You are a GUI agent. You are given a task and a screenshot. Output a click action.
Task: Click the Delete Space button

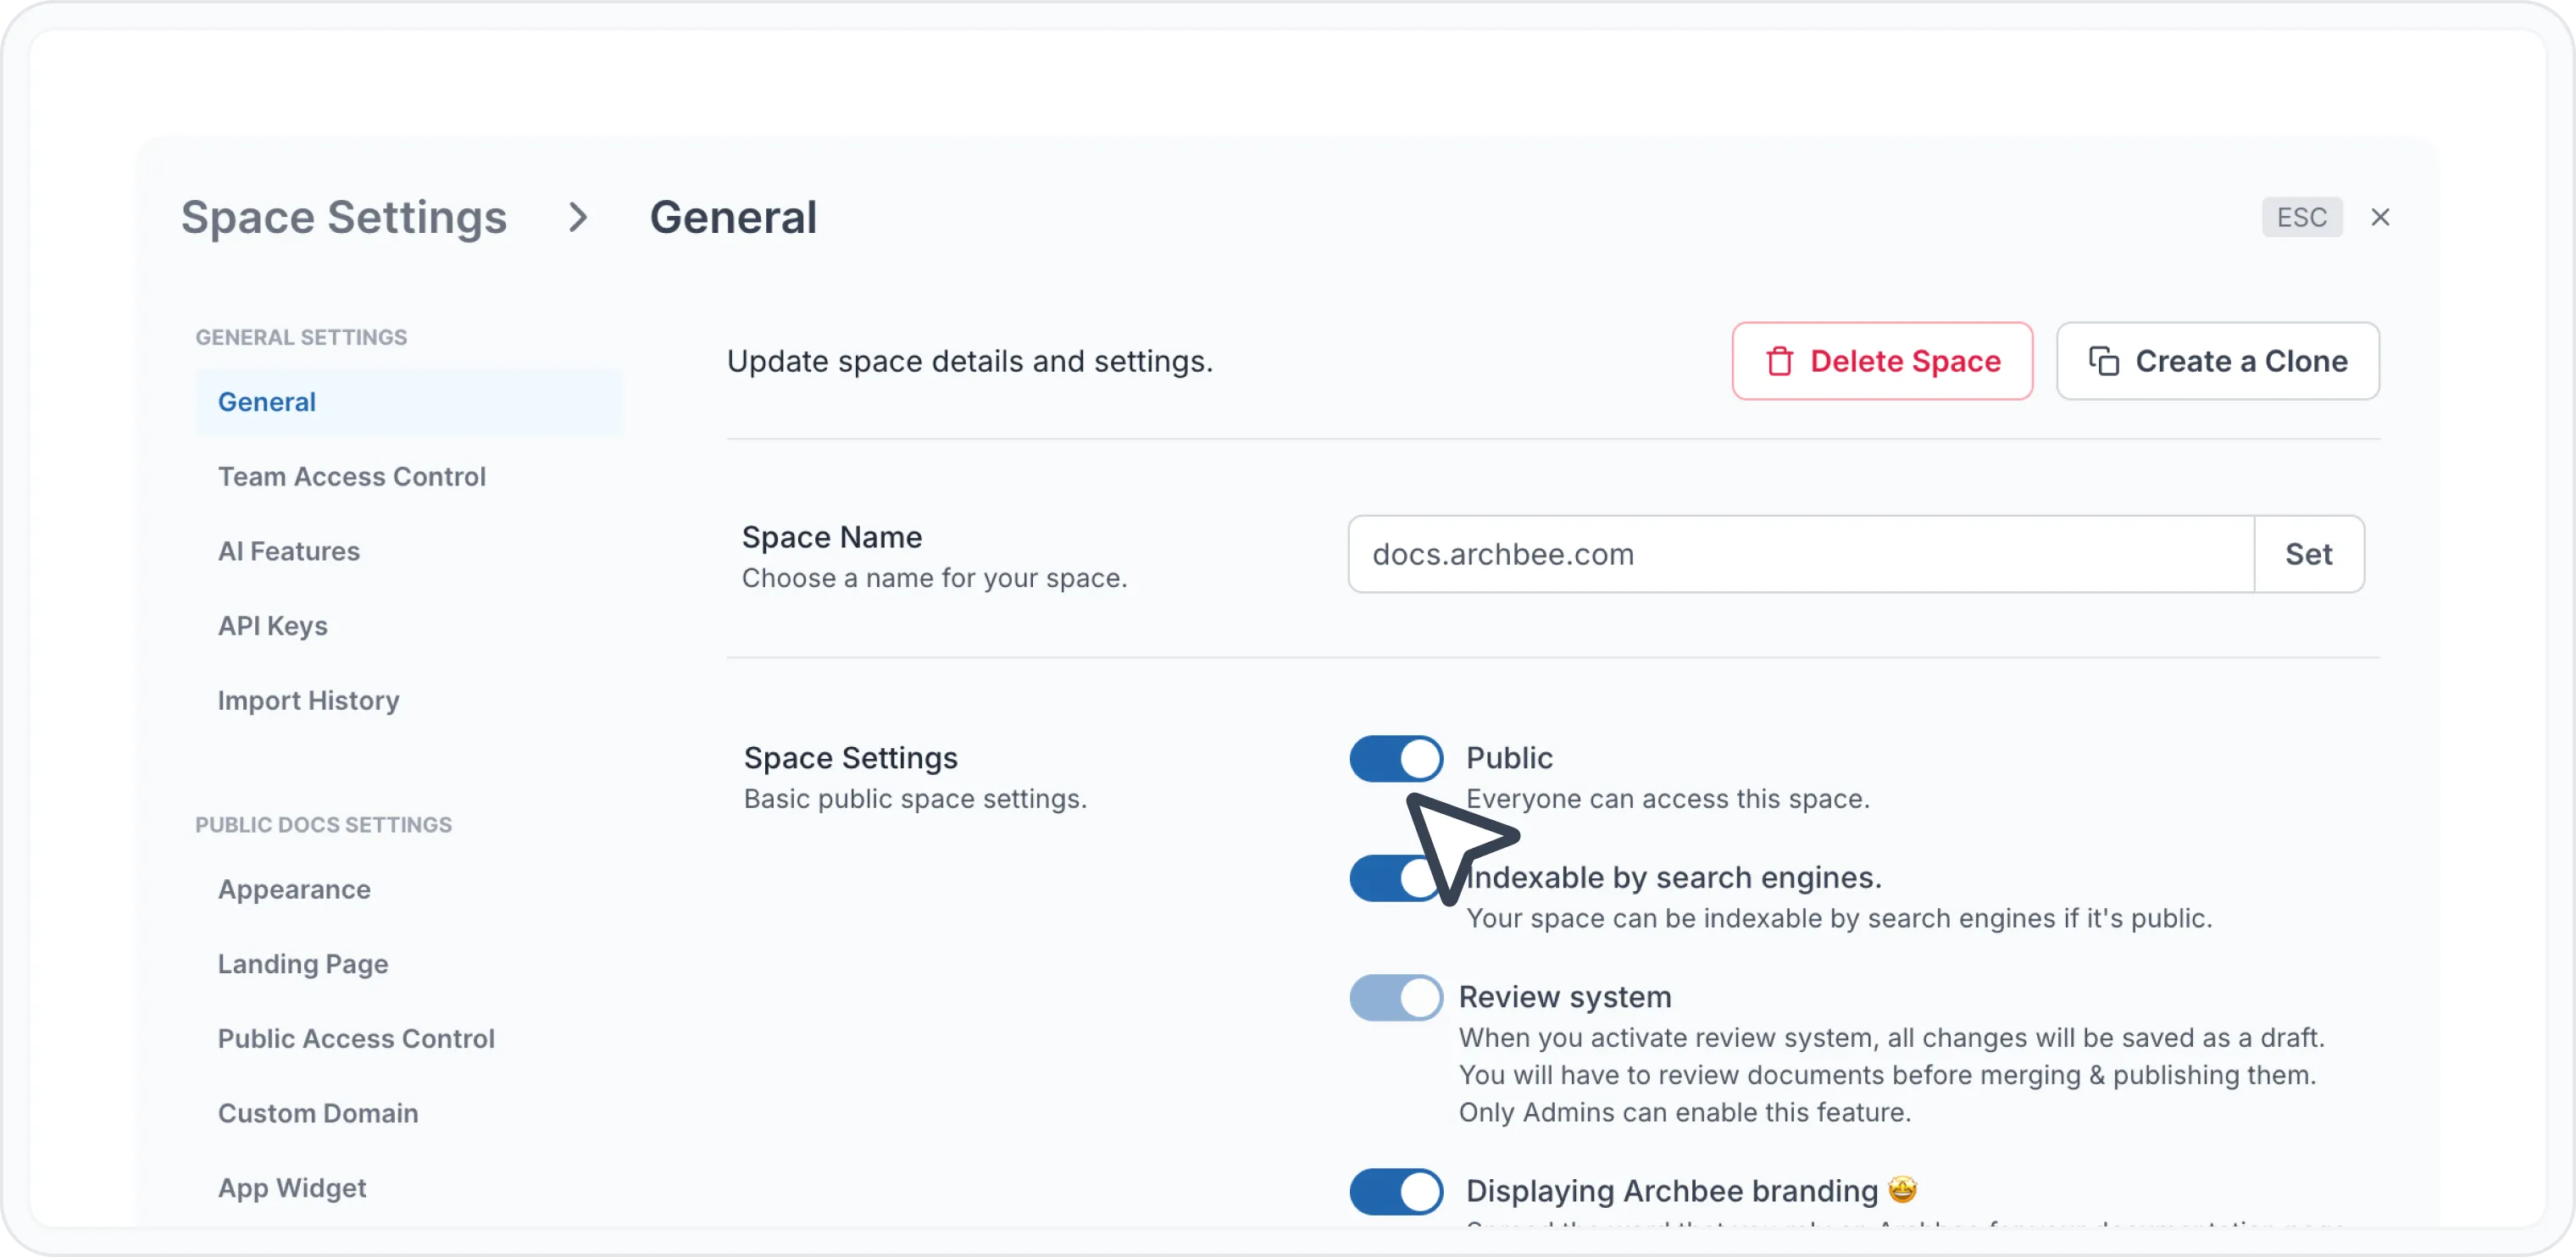click(1882, 361)
